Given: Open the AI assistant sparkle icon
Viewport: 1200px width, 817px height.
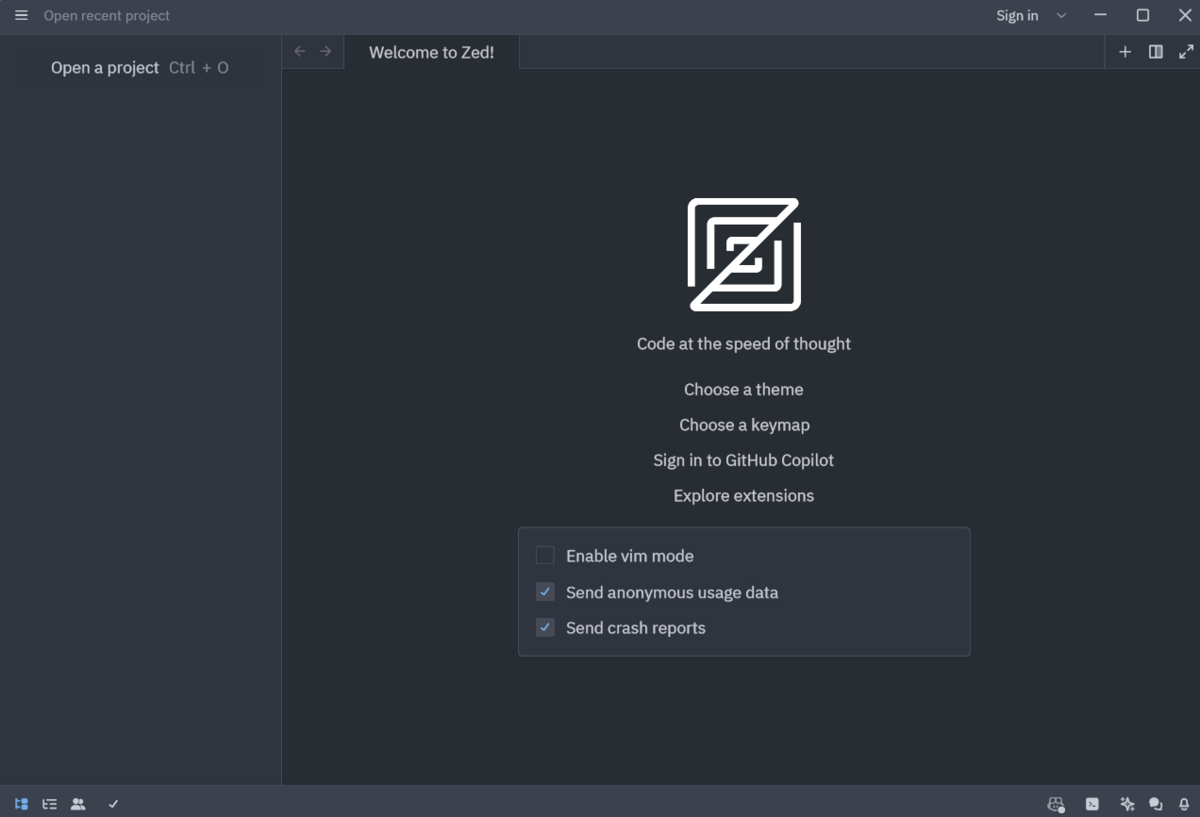Looking at the screenshot, I should click(1127, 803).
